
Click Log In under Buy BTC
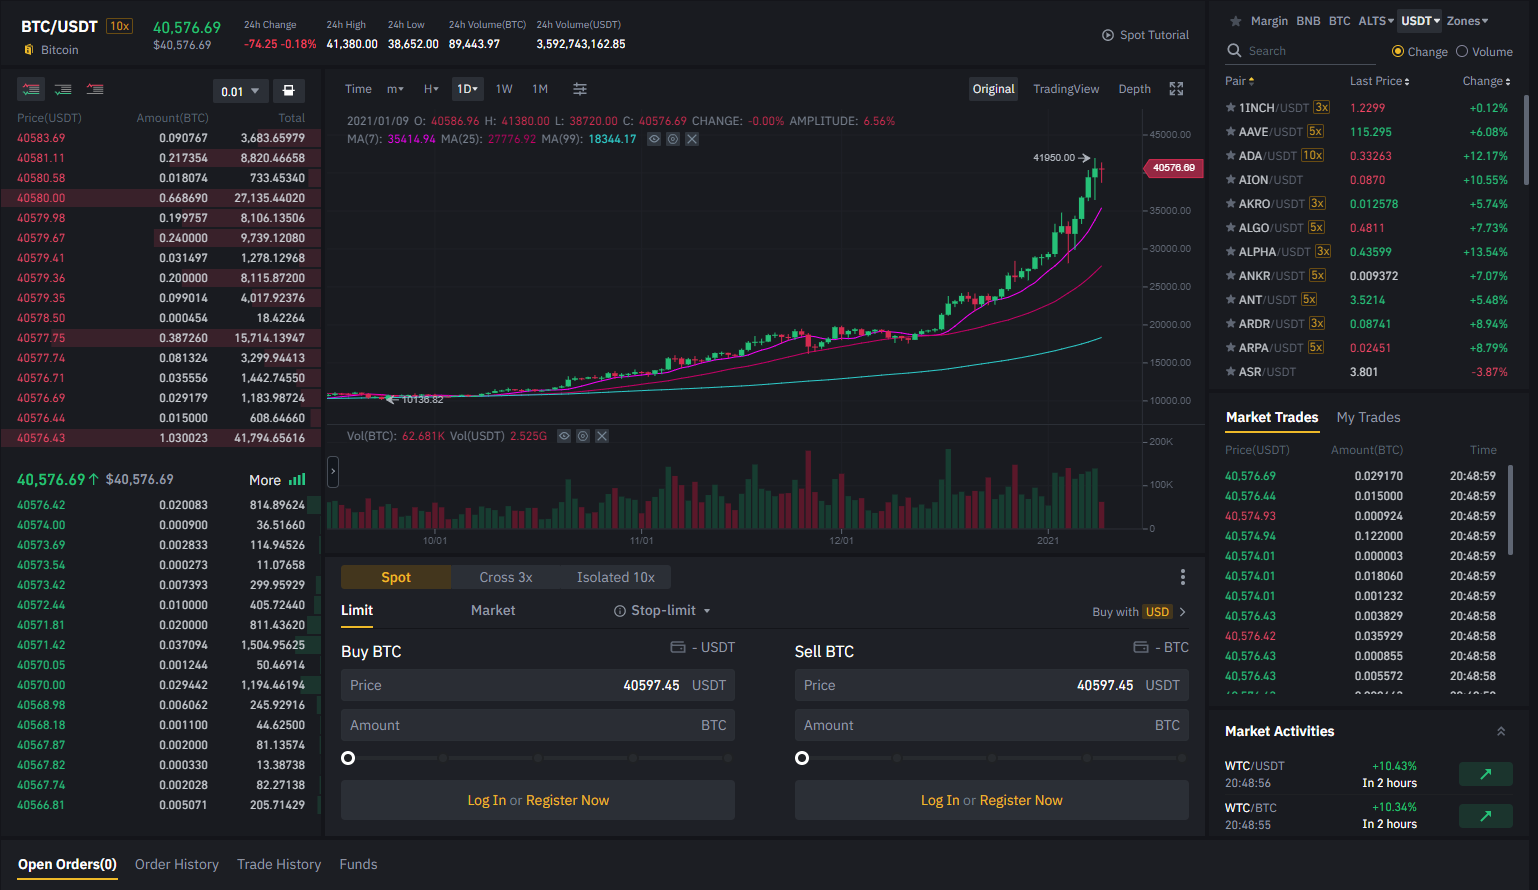pyautogui.click(x=486, y=801)
